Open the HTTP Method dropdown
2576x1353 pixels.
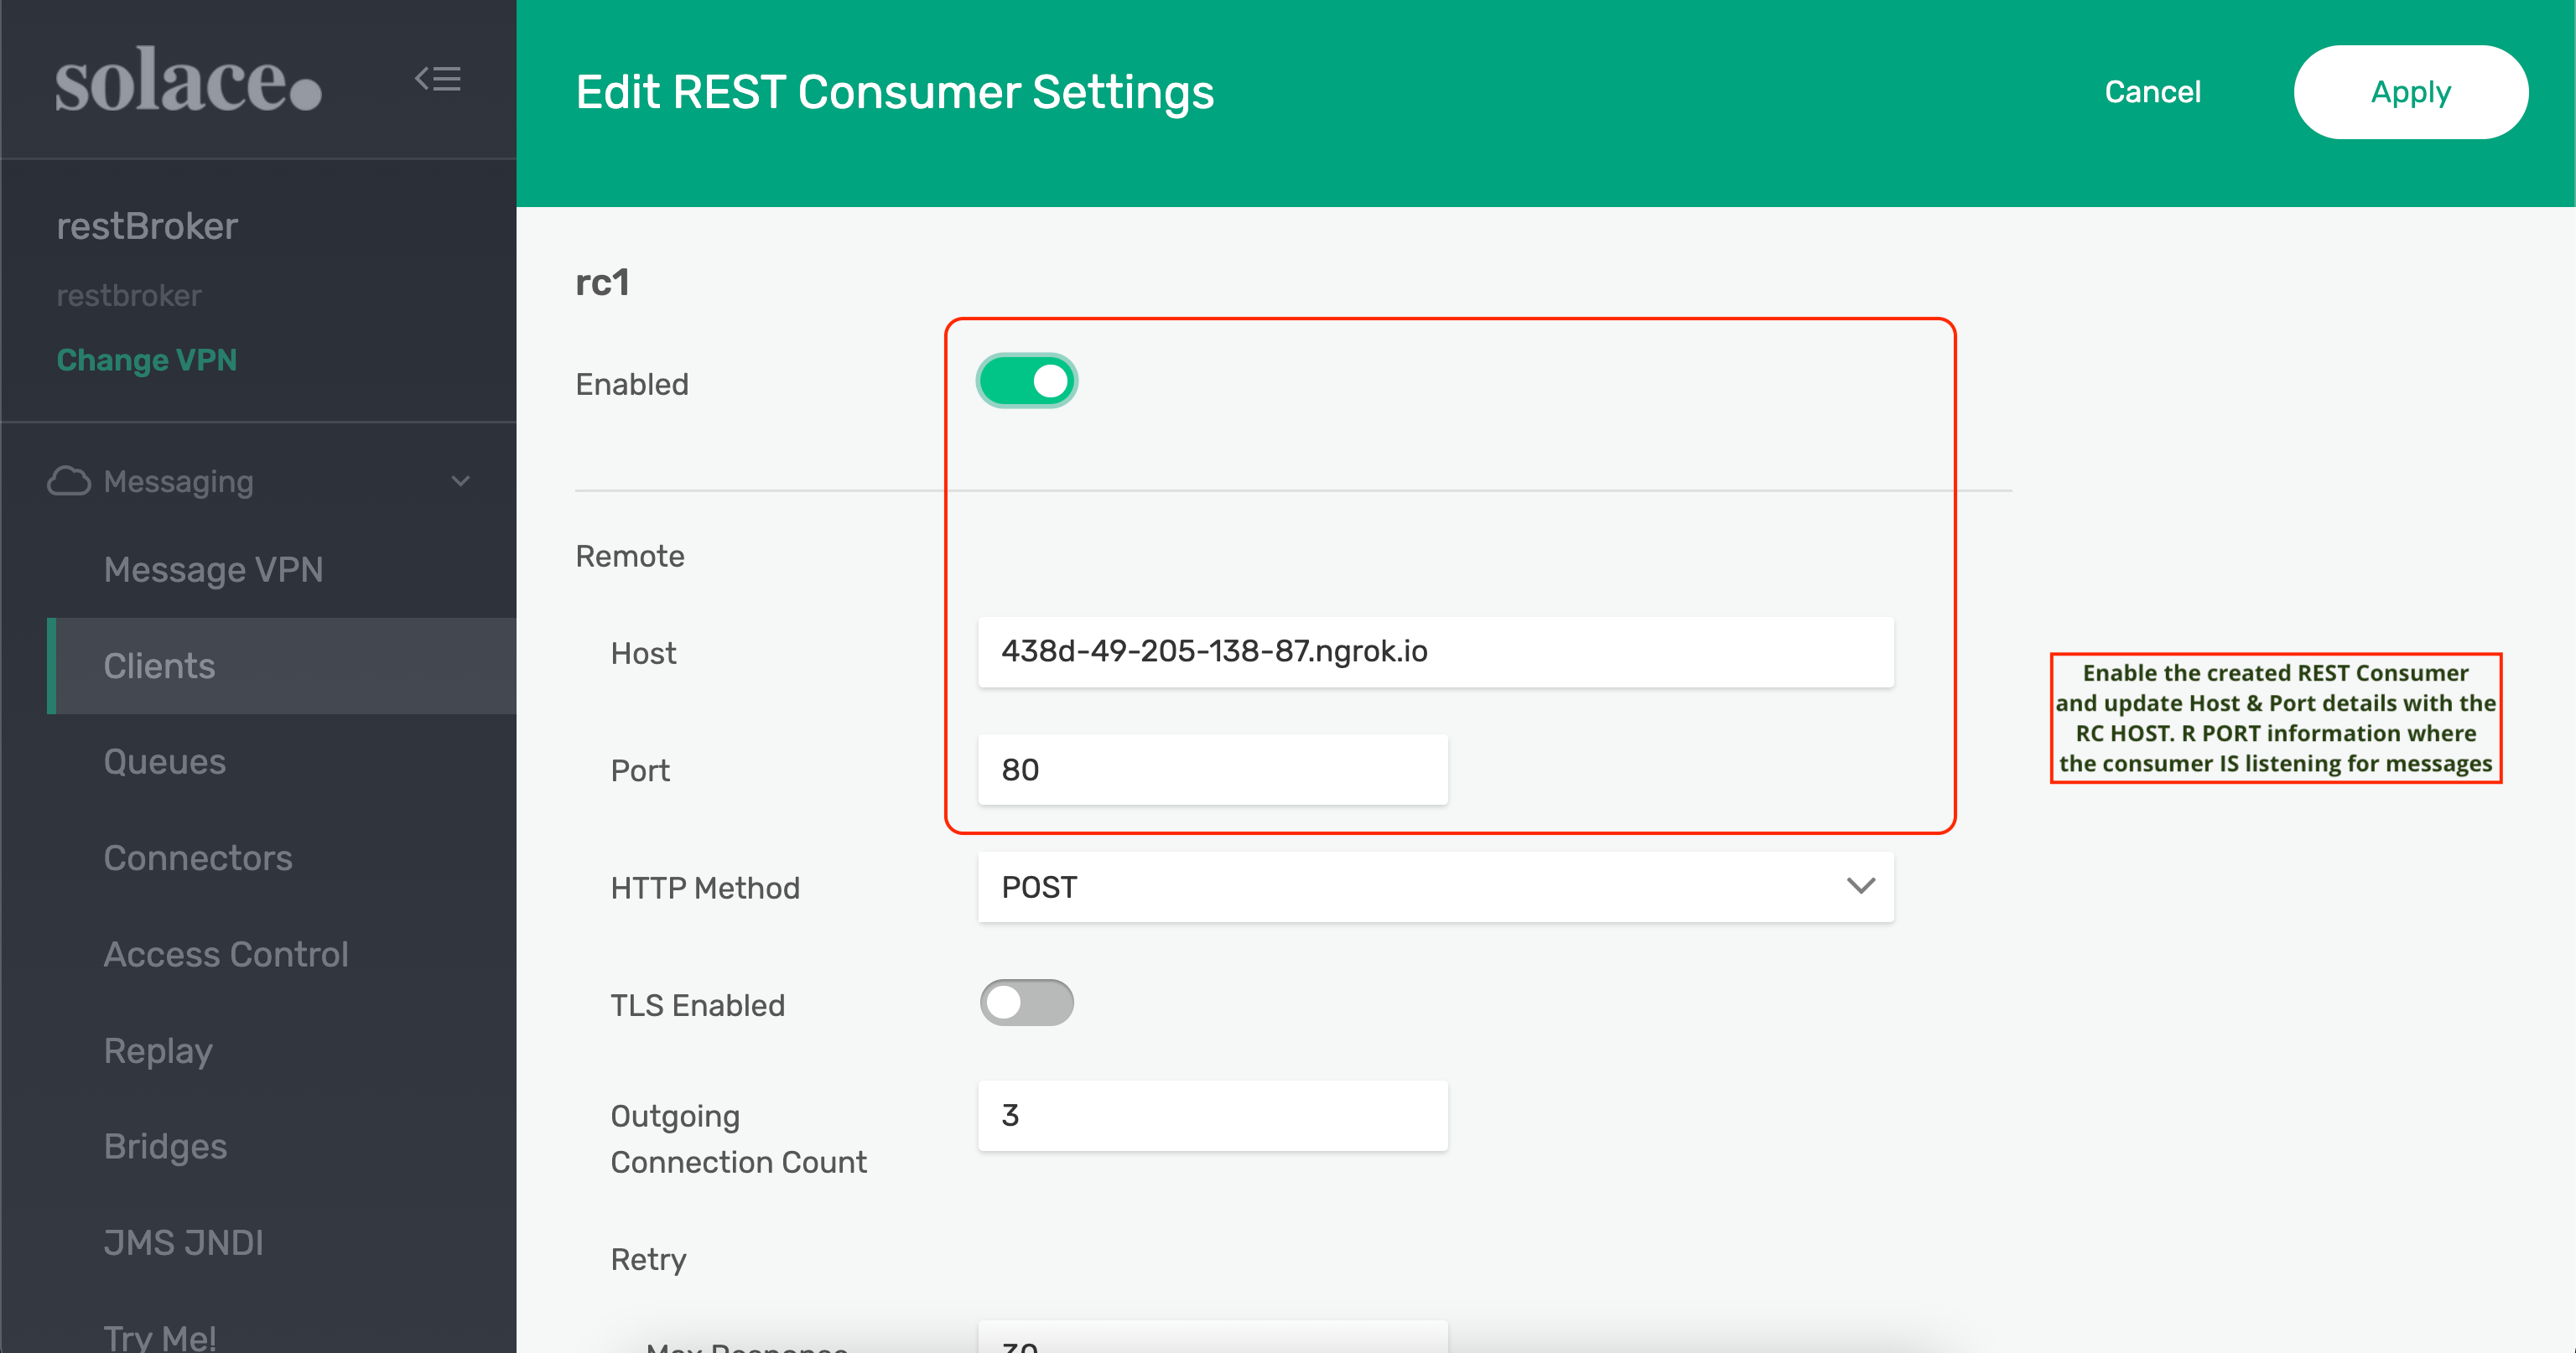[x=1434, y=887]
